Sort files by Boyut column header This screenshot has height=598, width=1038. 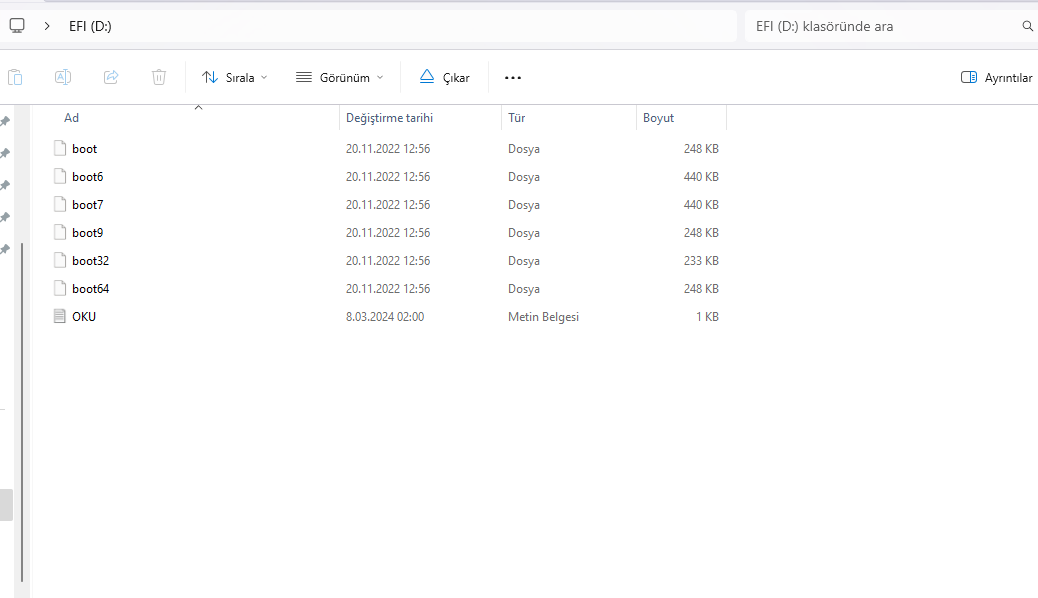click(658, 118)
